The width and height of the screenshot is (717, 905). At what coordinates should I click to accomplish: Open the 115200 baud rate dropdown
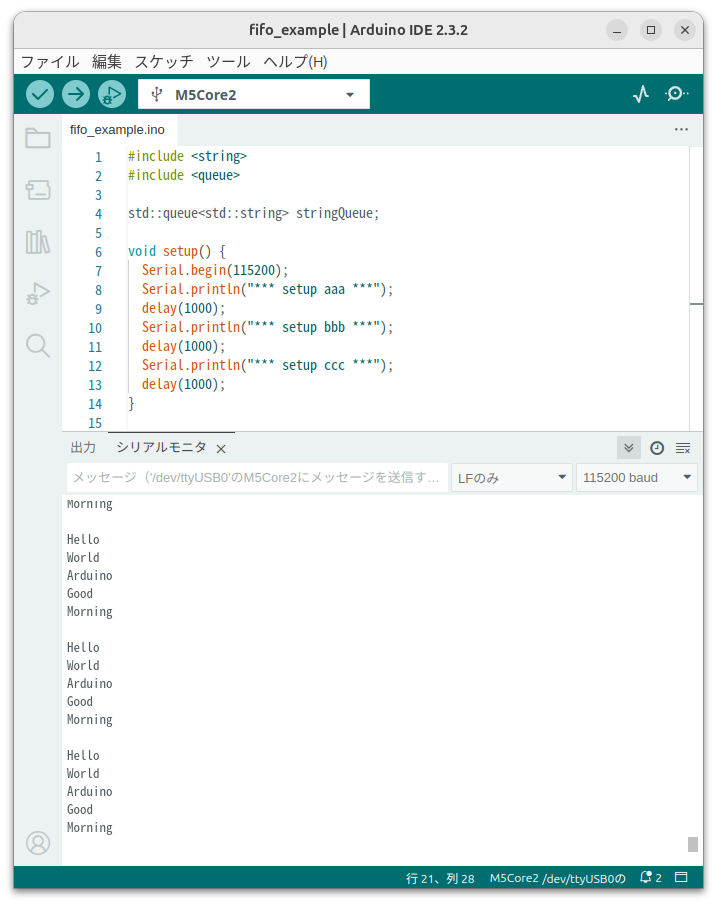tap(637, 478)
